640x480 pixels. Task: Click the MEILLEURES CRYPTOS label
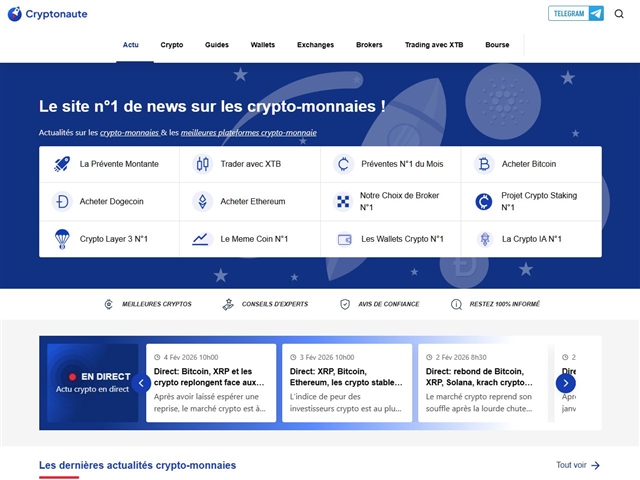click(157, 304)
